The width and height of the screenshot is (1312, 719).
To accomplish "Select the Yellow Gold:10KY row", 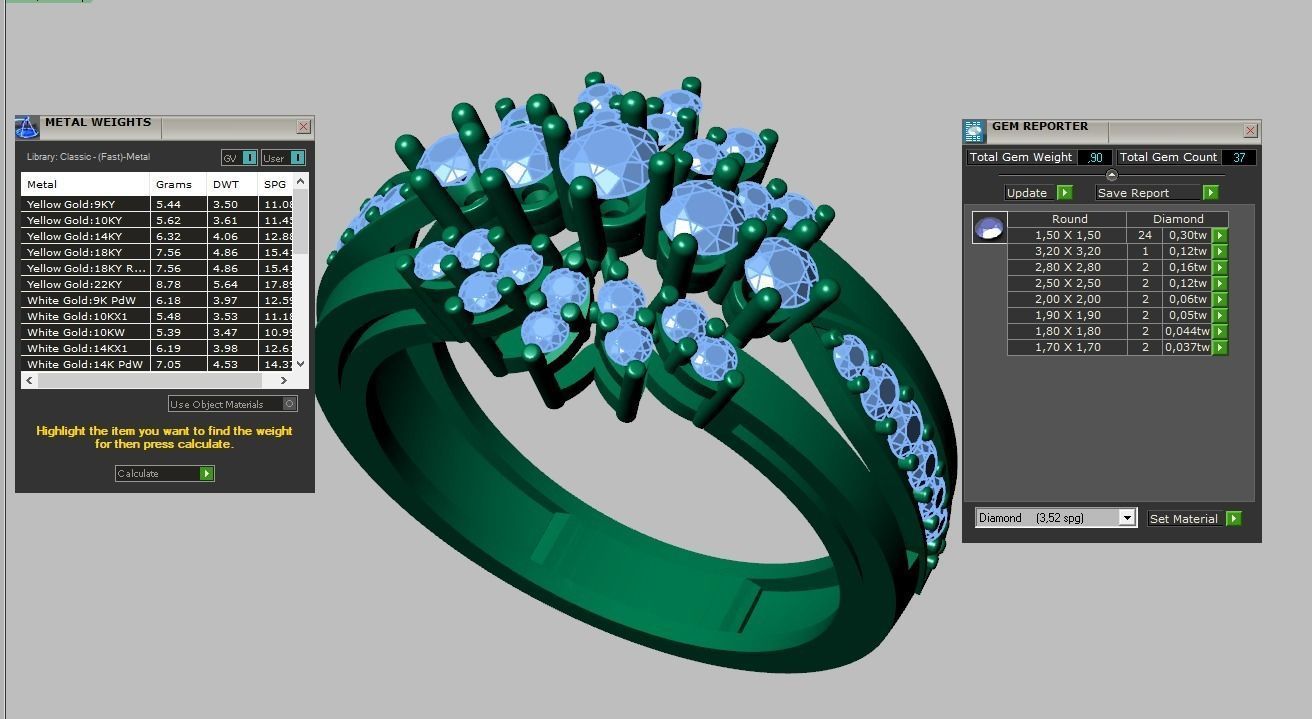I will [158, 220].
